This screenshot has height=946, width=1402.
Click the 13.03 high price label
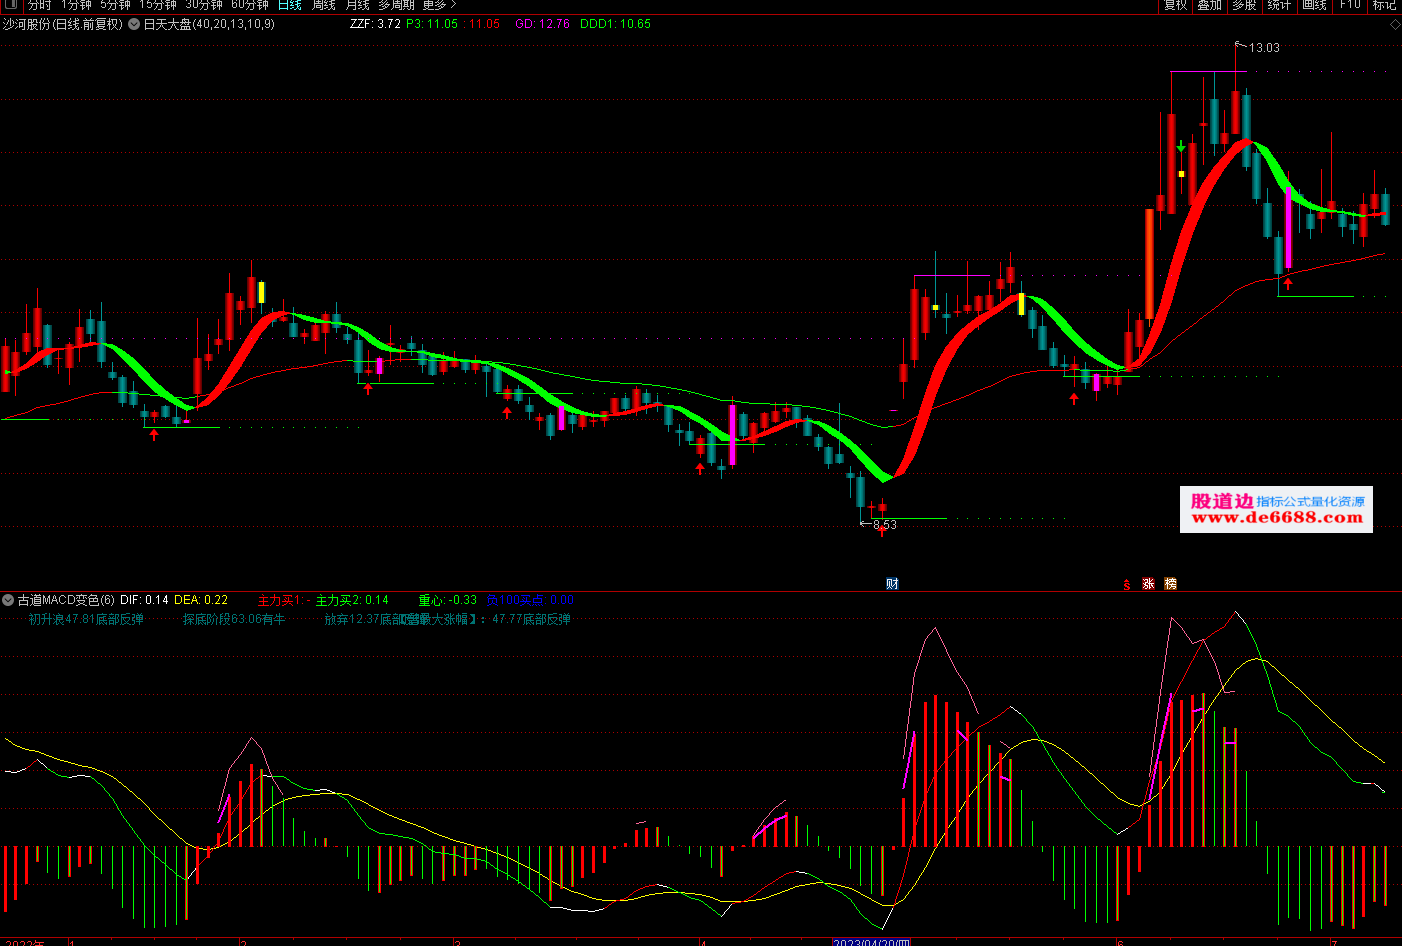(1264, 47)
